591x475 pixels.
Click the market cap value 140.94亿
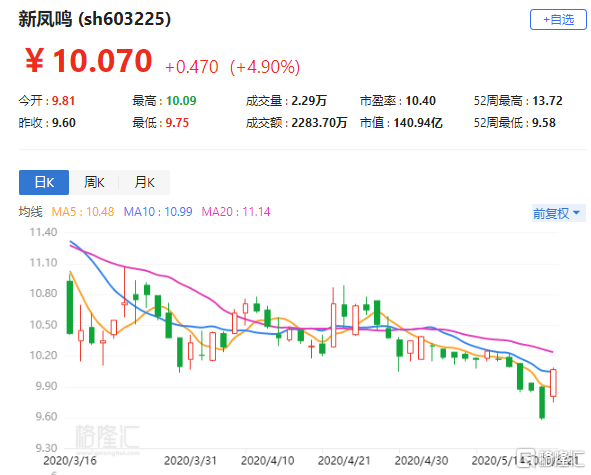tap(418, 123)
